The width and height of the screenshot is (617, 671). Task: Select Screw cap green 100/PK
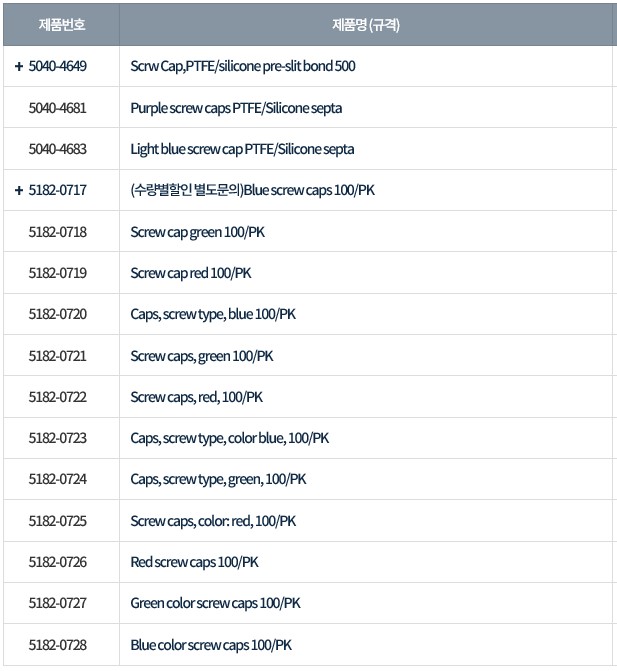[197, 232]
